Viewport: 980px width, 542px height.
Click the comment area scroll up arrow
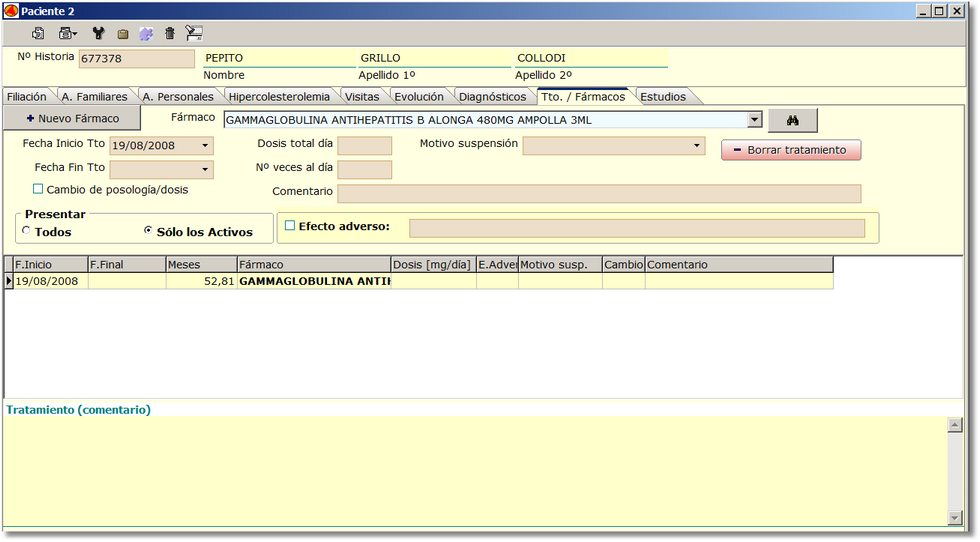pyautogui.click(x=955, y=425)
